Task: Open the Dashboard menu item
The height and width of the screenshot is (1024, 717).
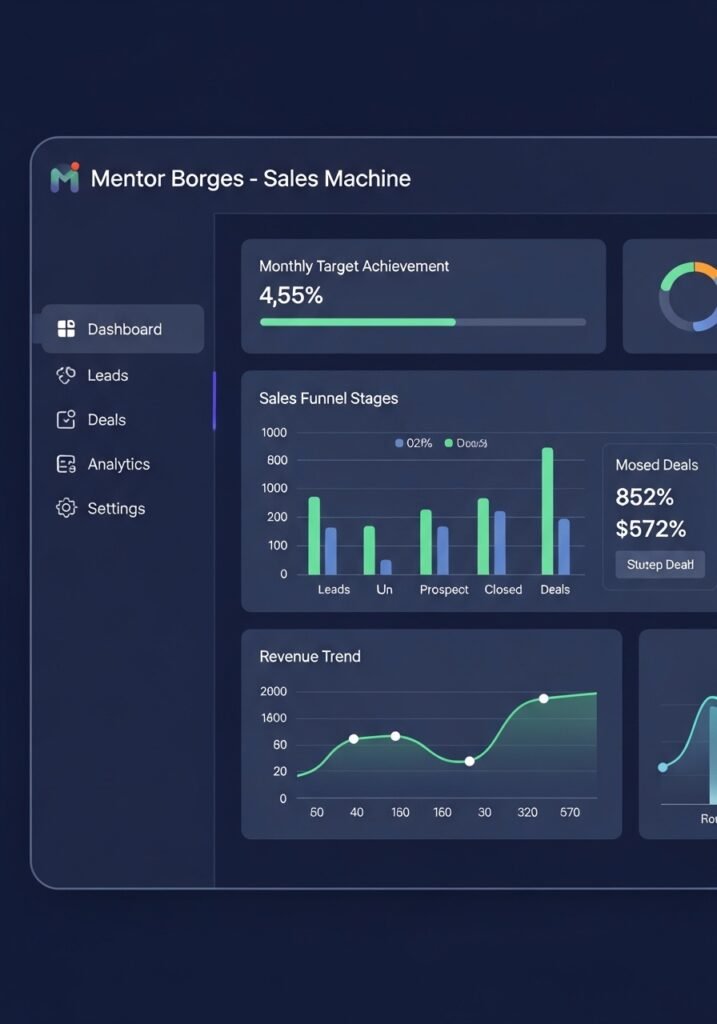Action: (x=124, y=329)
